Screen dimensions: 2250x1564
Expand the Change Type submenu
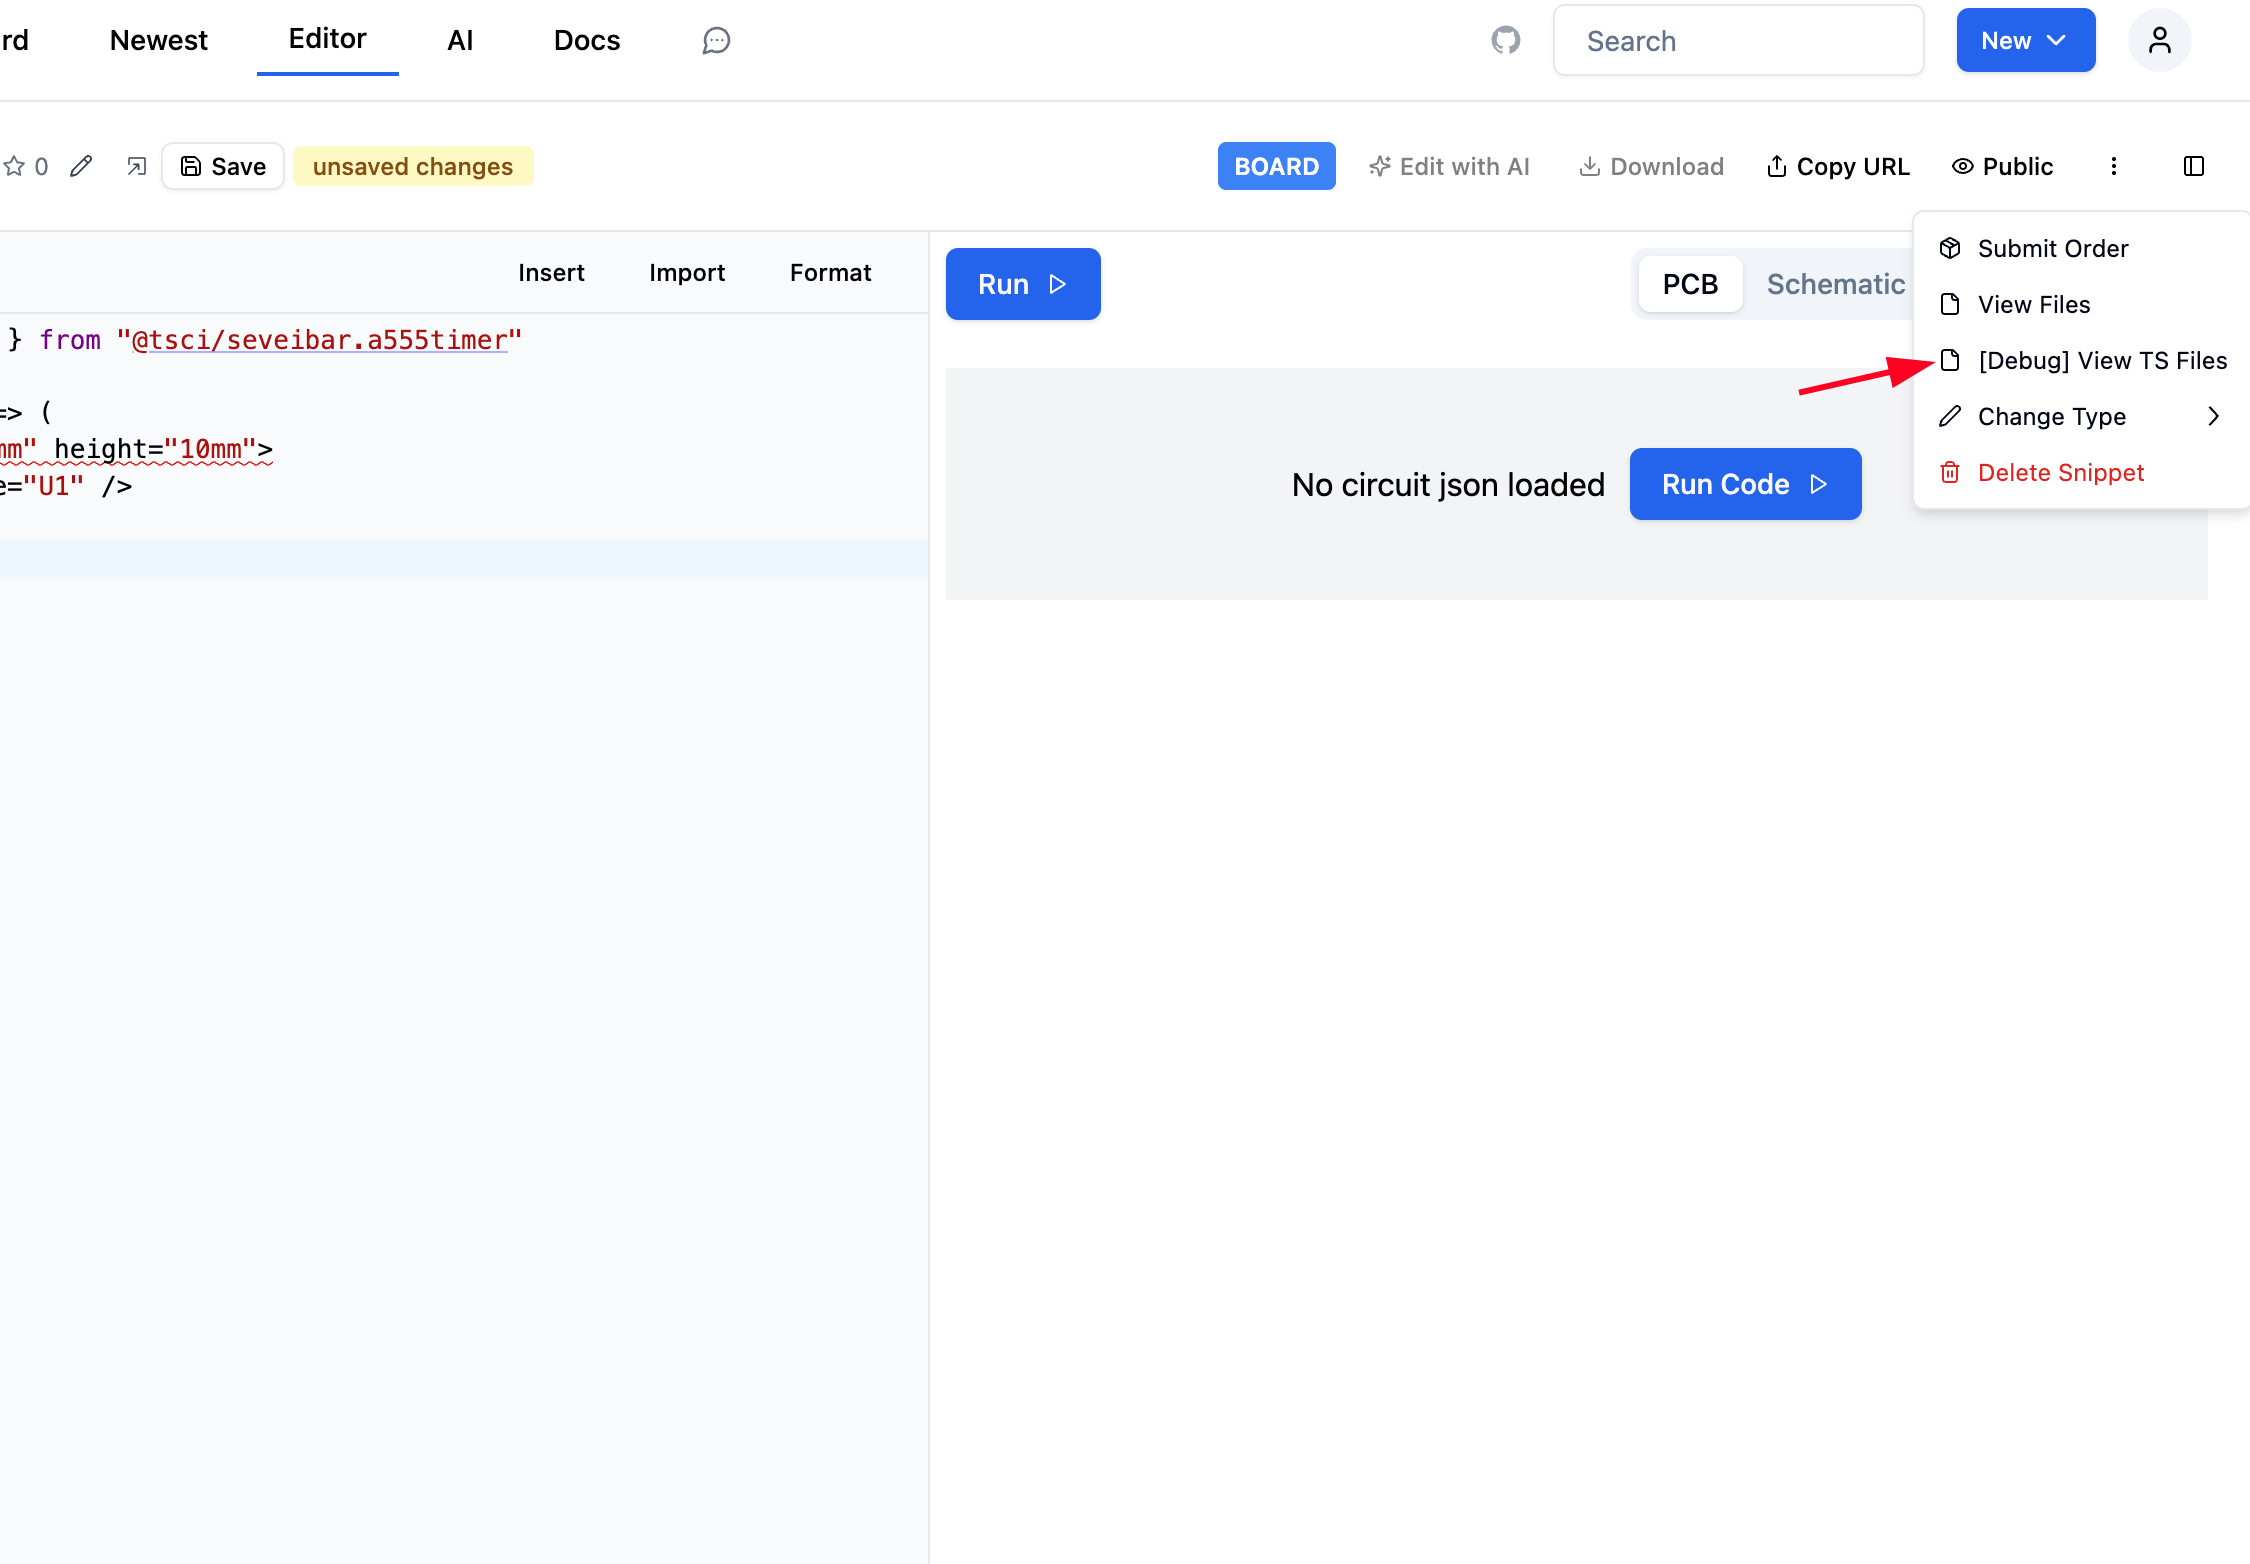click(2080, 416)
